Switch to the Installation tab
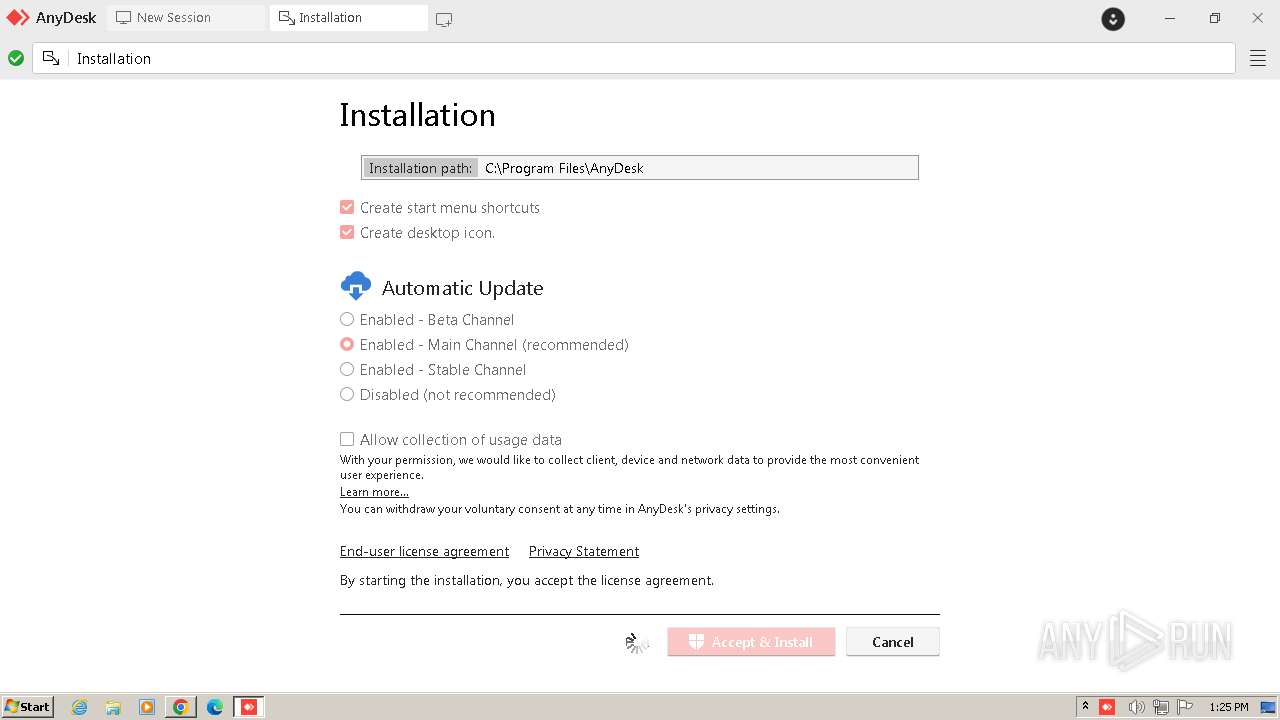Viewport: 1280px width, 720px height. click(x=349, y=18)
